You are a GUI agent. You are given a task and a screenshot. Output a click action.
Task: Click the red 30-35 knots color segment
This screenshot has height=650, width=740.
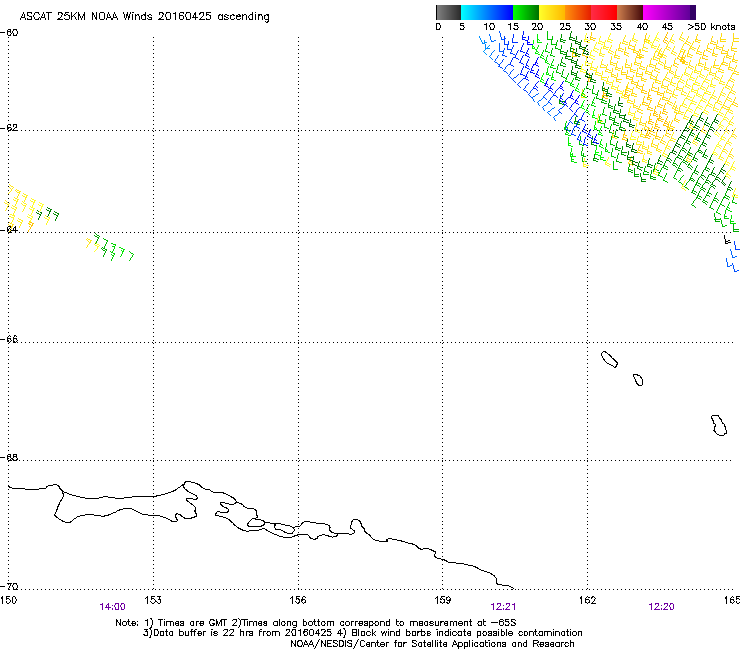[x=604, y=12]
